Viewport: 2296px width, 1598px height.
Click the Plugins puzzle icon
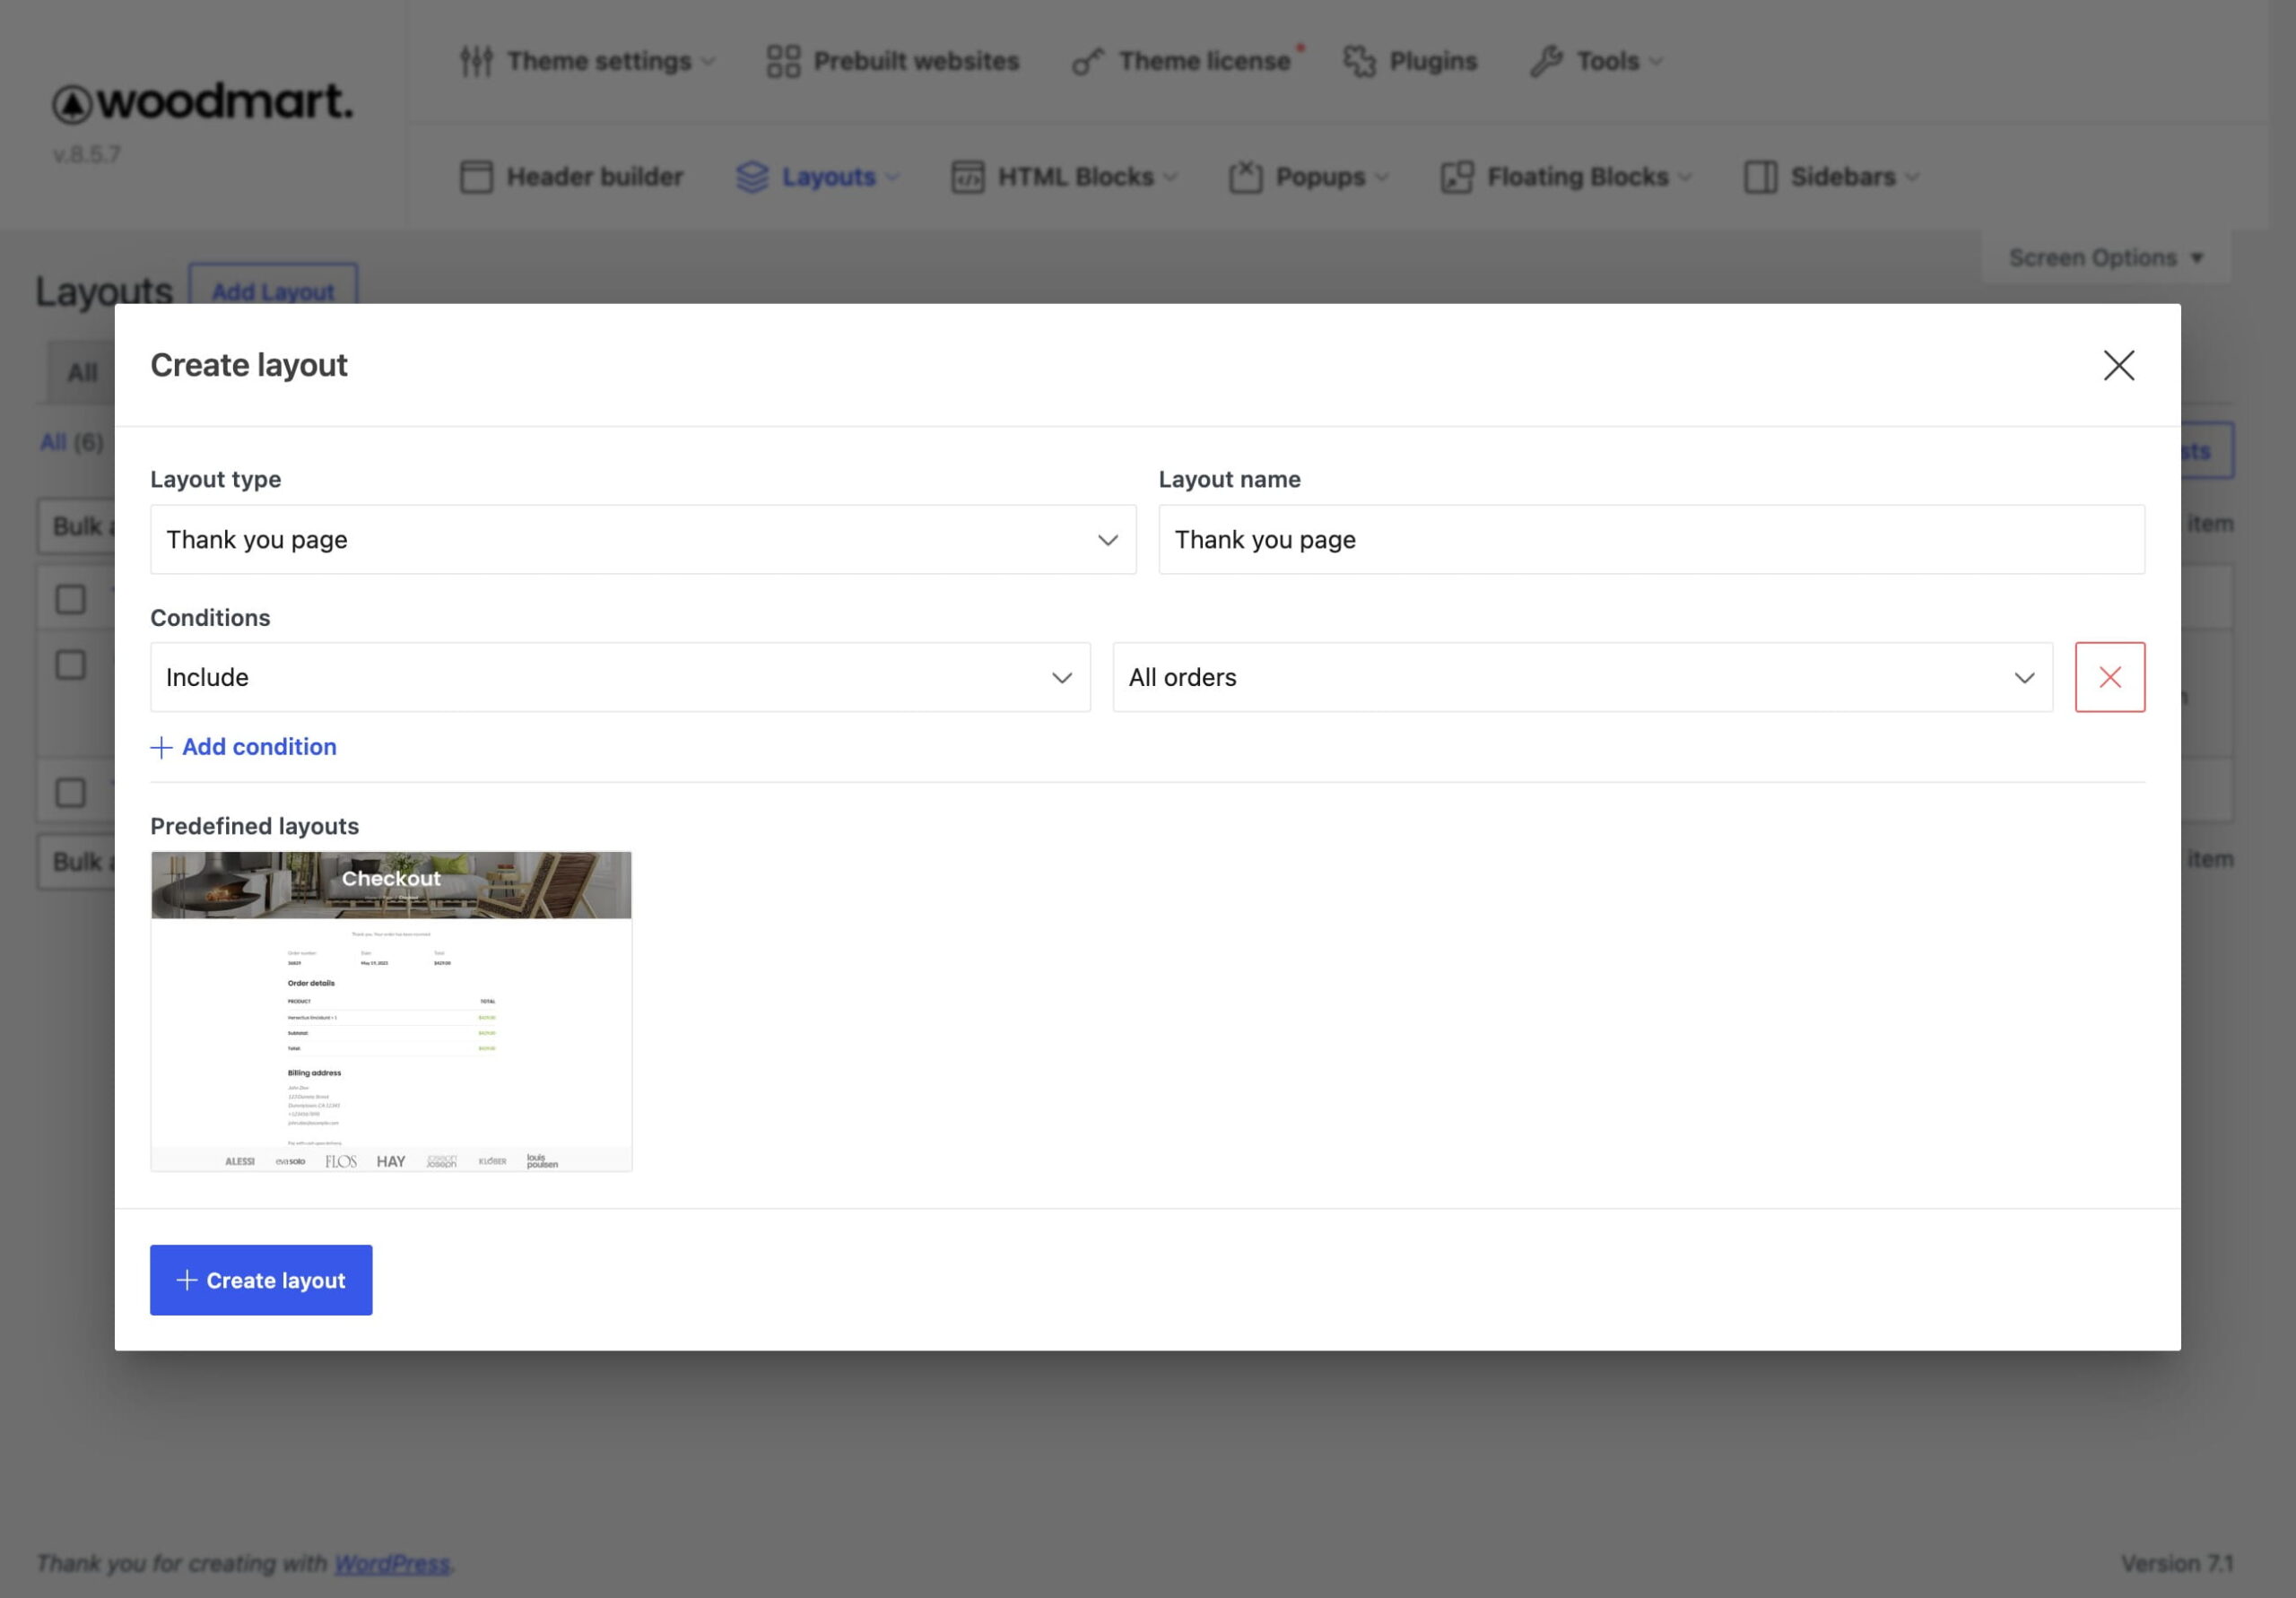(x=1359, y=61)
